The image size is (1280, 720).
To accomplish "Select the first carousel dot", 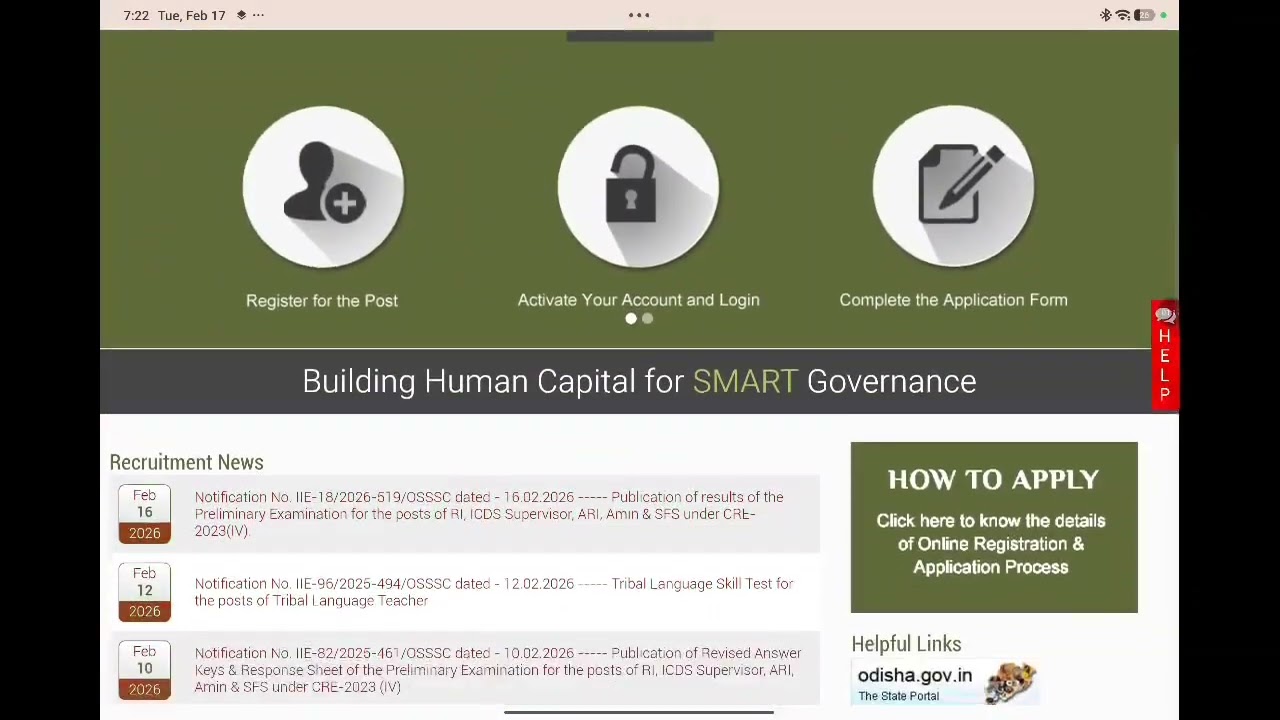I will point(631,319).
